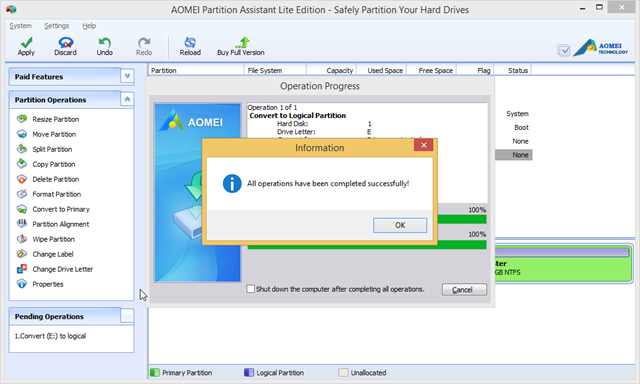Screen dimensions: 640x384
Task: Click Cancel in Operation Progress window
Action: [x=464, y=290]
